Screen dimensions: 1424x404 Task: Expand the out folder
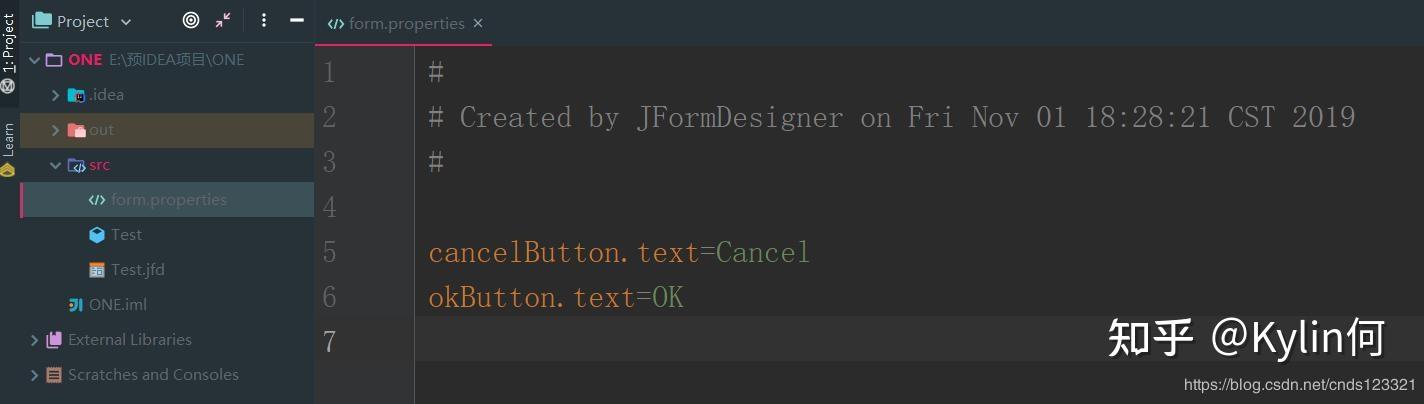(x=56, y=130)
